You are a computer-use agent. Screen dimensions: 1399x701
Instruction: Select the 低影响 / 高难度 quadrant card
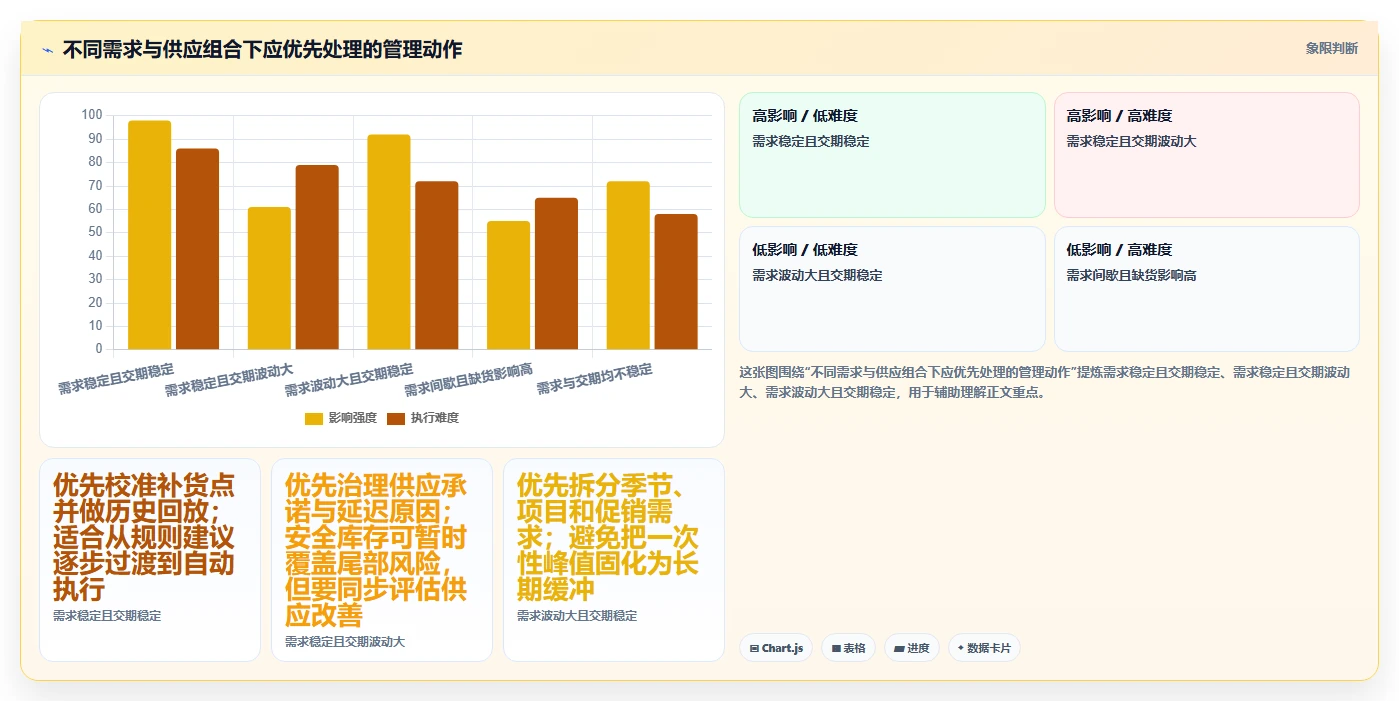pyautogui.click(x=1207, y=289)
